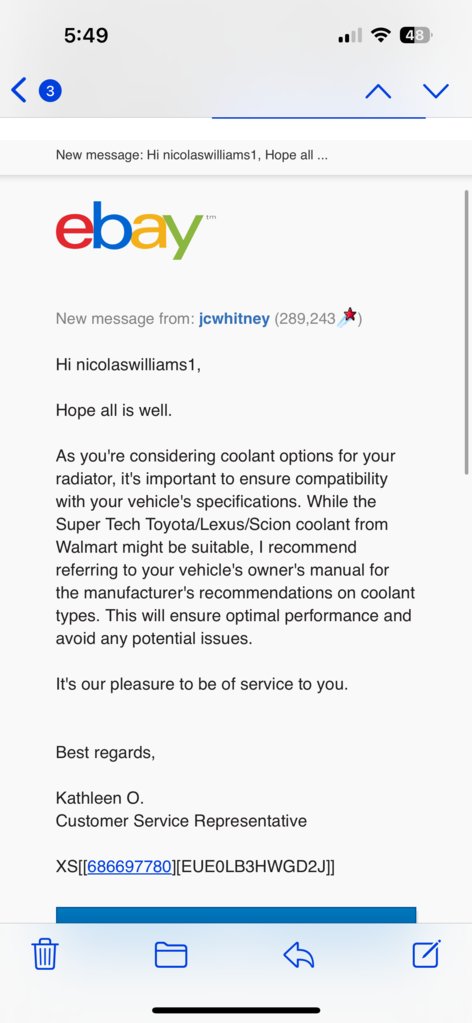Tap the 5:49 clock in status bar
Viewport: 472px width, 1023px height.
86,35
